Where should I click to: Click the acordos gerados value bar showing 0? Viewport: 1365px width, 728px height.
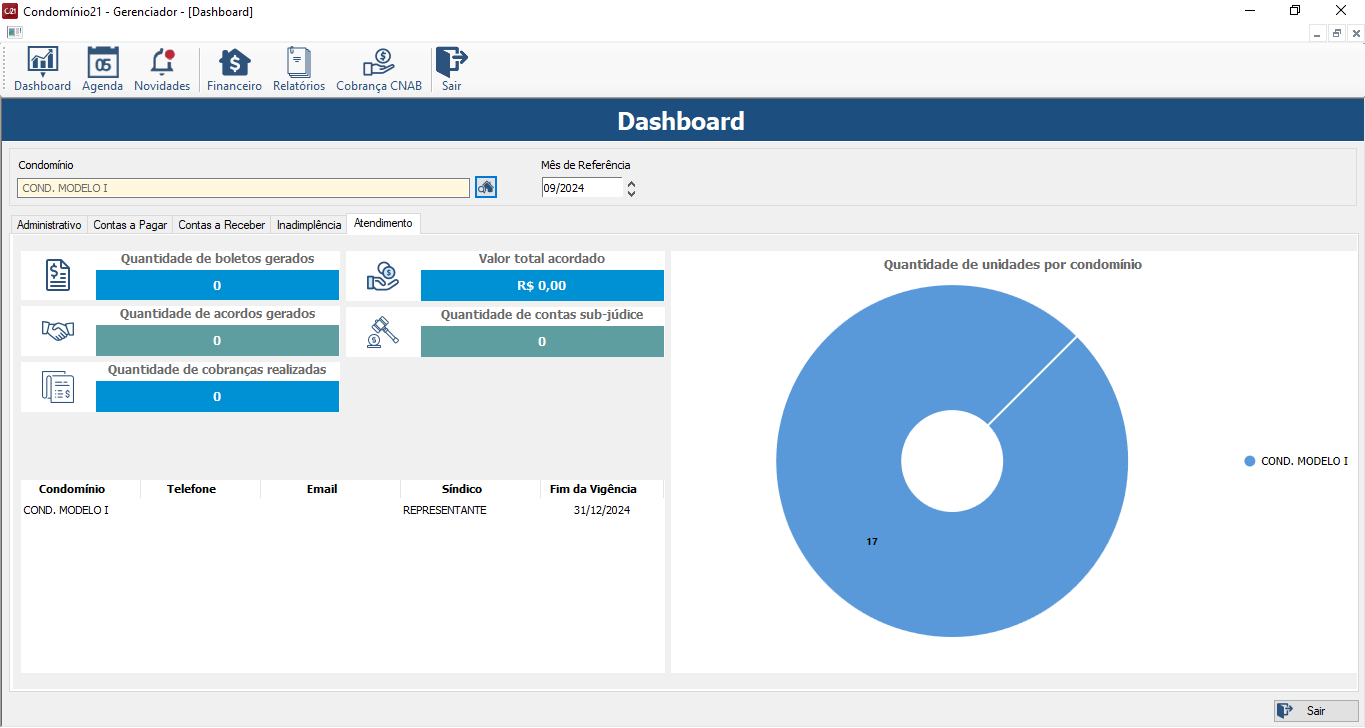pyautogui.click(x=217, y=341)
